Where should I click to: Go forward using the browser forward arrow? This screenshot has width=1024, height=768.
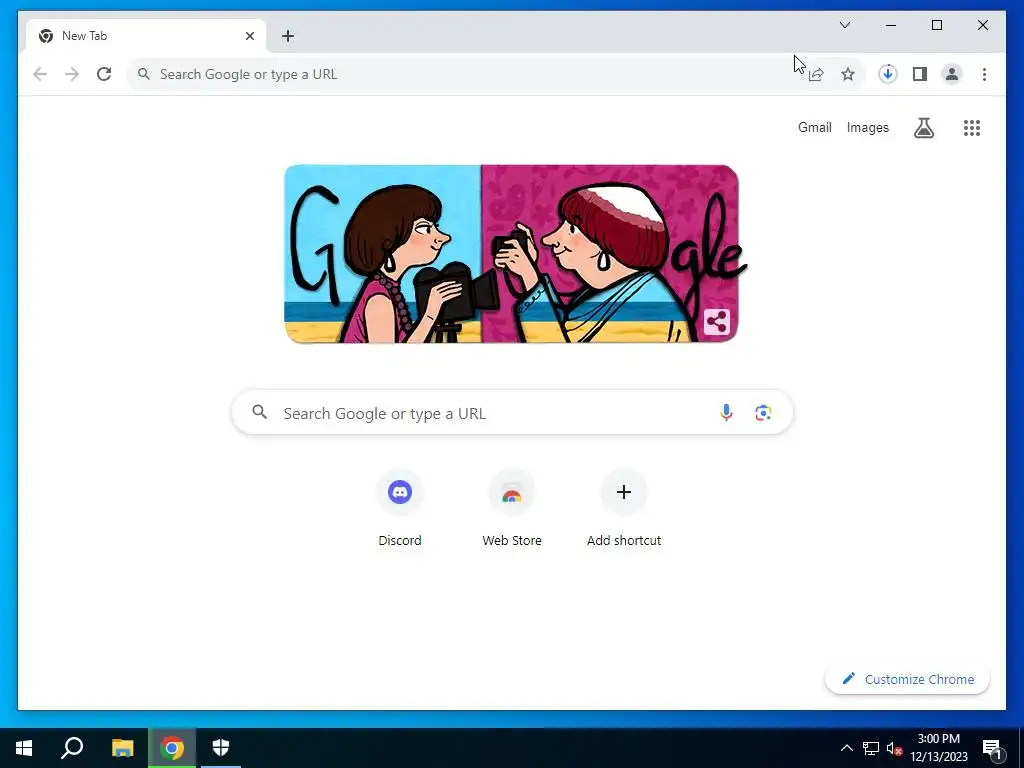72,74
